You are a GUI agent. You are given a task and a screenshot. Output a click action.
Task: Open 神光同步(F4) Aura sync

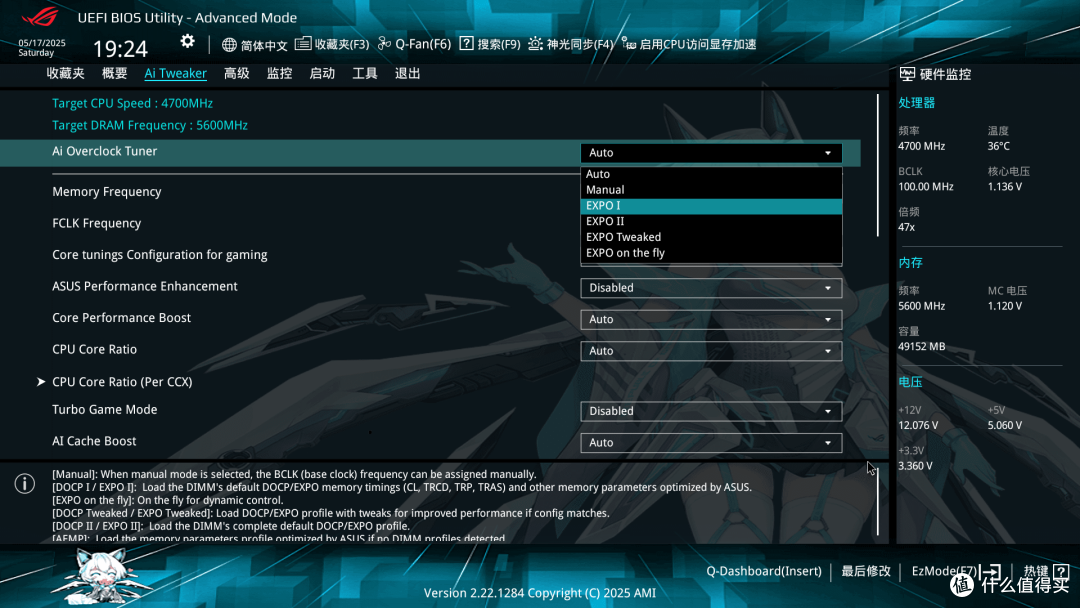570,44
